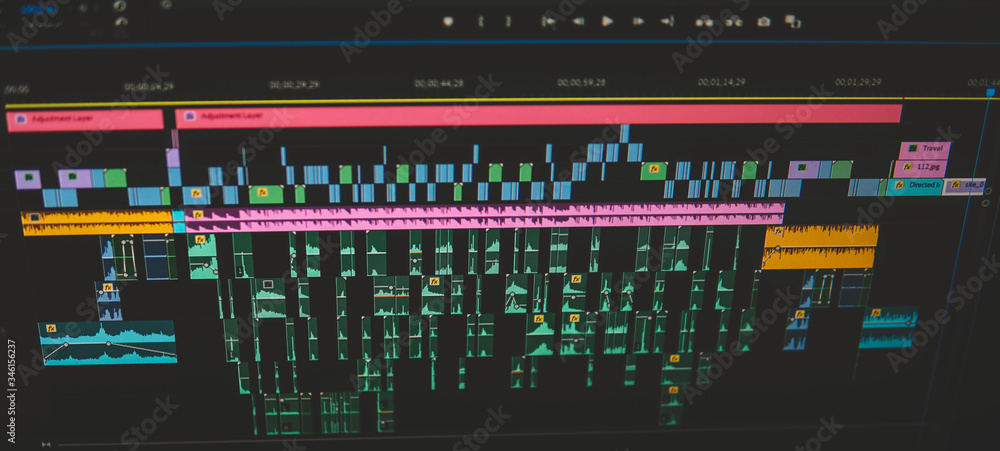Click the fx badge on the Travel clip

click(913, 149)
